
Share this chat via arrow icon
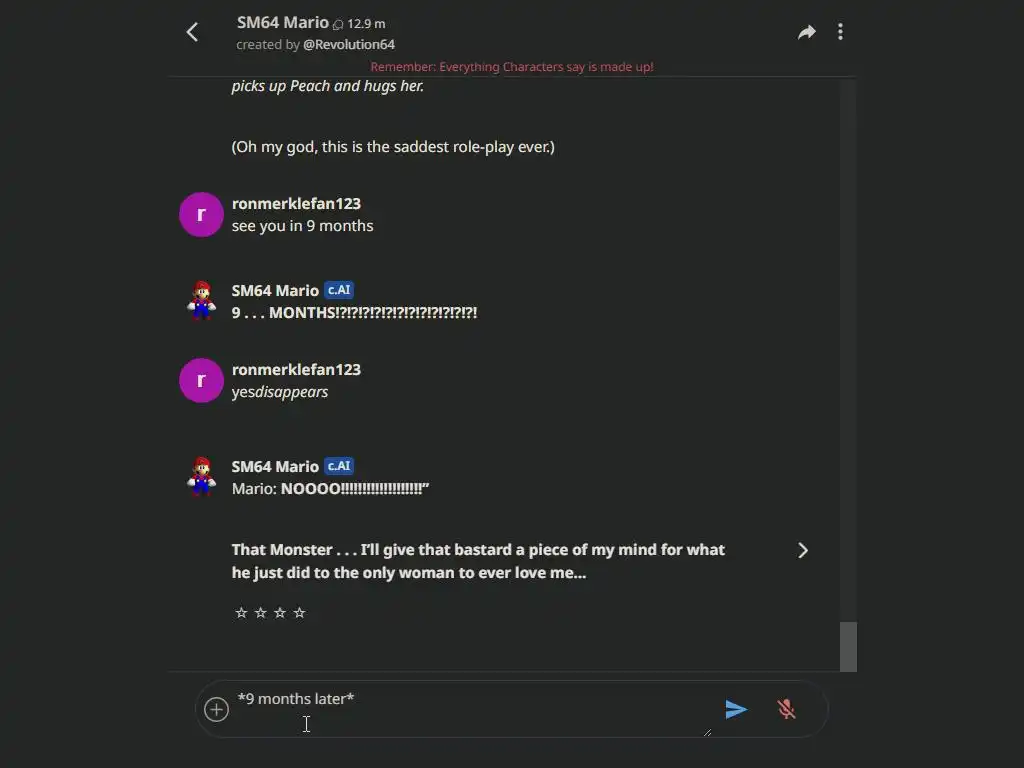(806, 32)
